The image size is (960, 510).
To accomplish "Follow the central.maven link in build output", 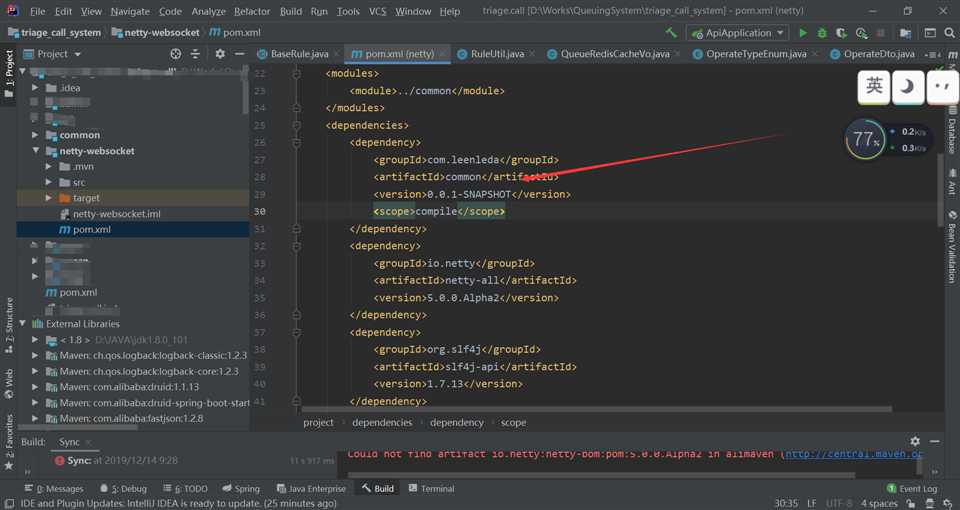I will pyautogui.click(x=853, y=454).
